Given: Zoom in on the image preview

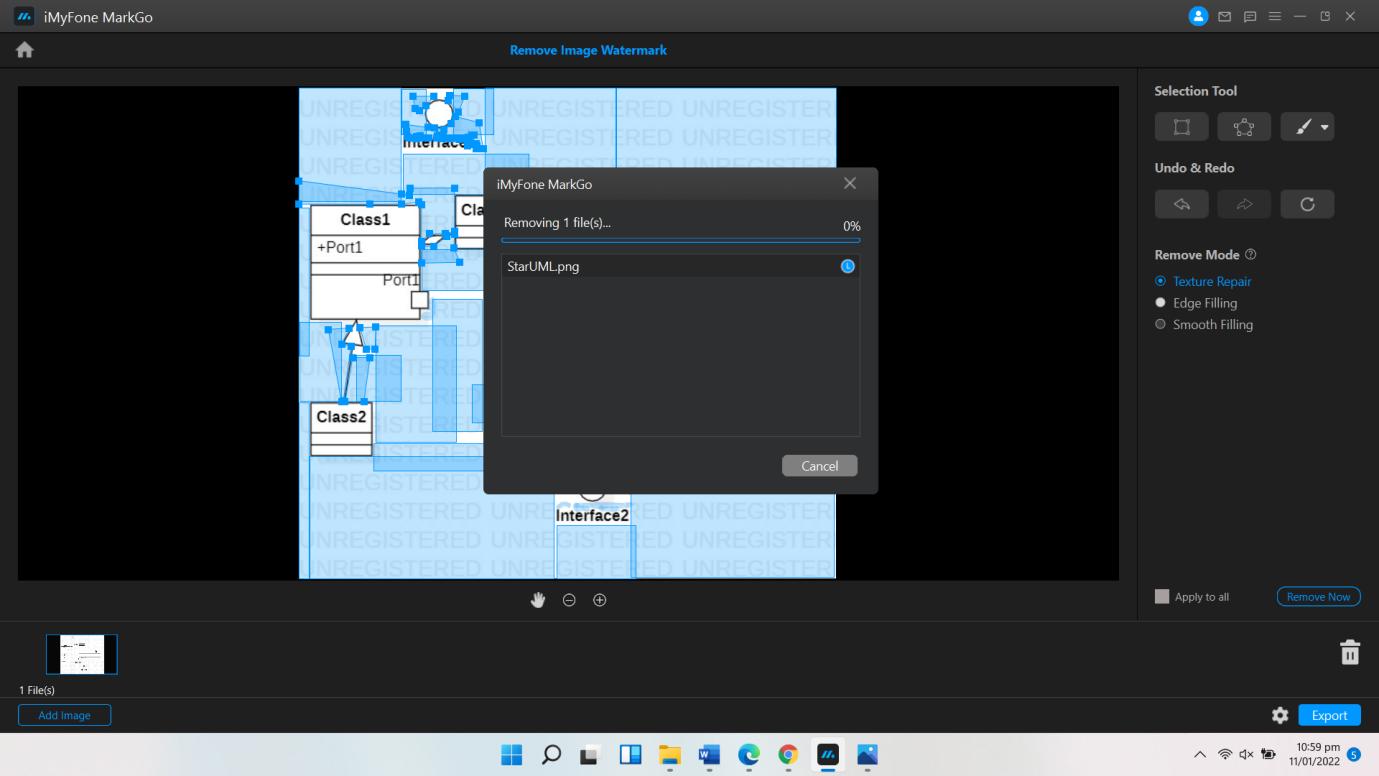Looking at the screenshot, I should pos(600,600).
